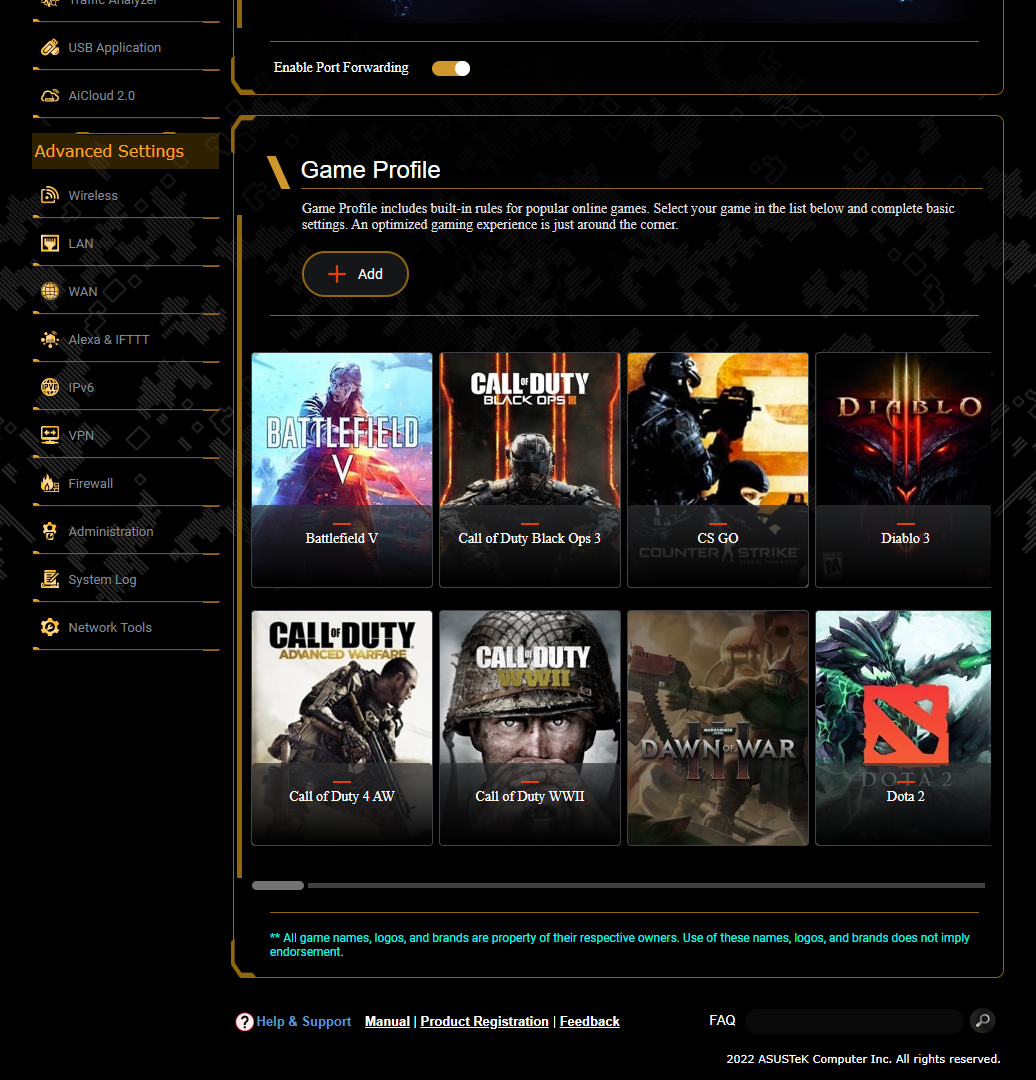Click inside the FAQ search field
The height and width of the screenshot is (1080, 1036).
(854, 1021)
